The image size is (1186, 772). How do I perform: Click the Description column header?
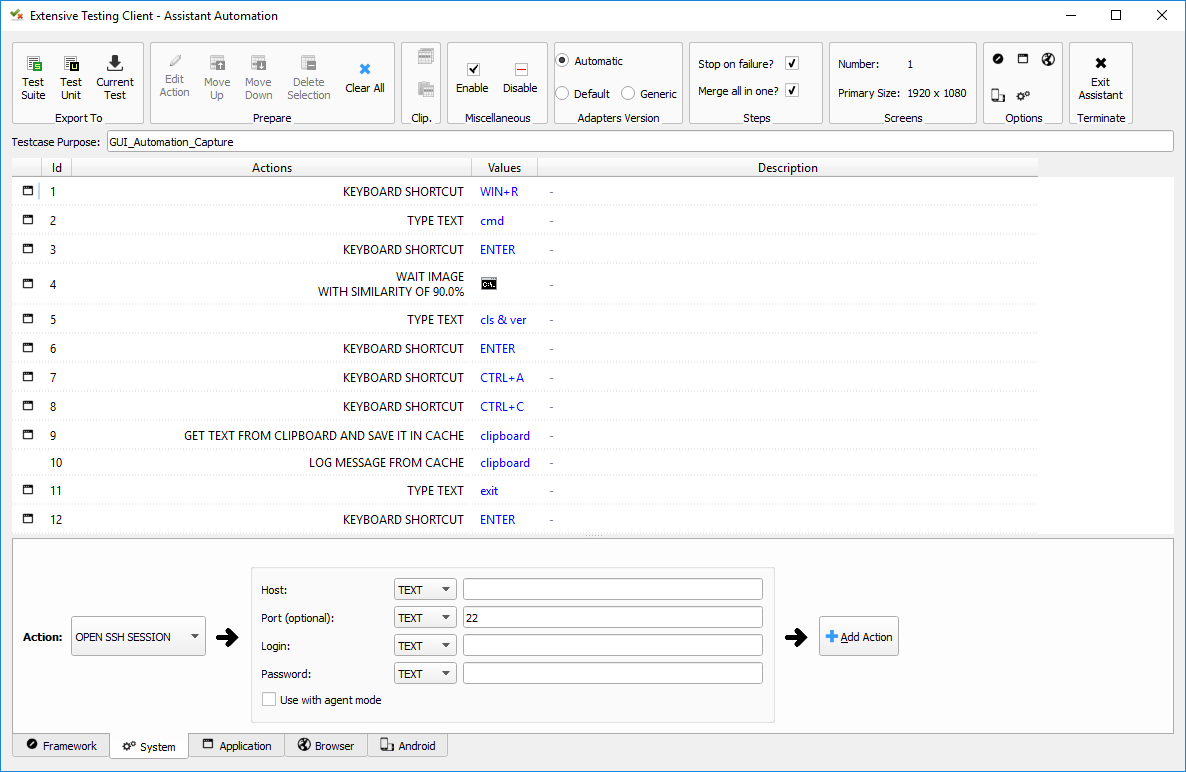click(787, 168)
